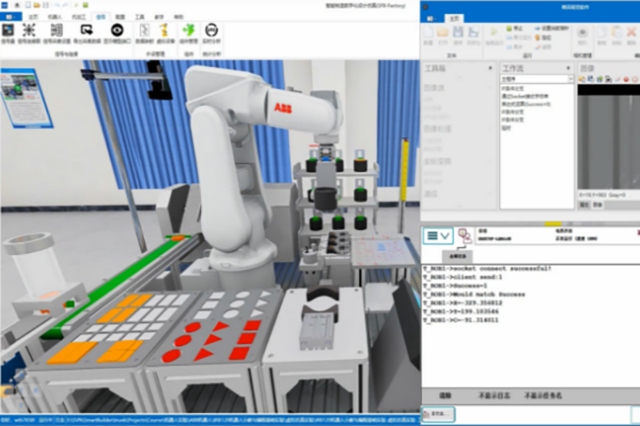
Task: Select the Mould match Success log line
Action: click(x=474, y=294)
